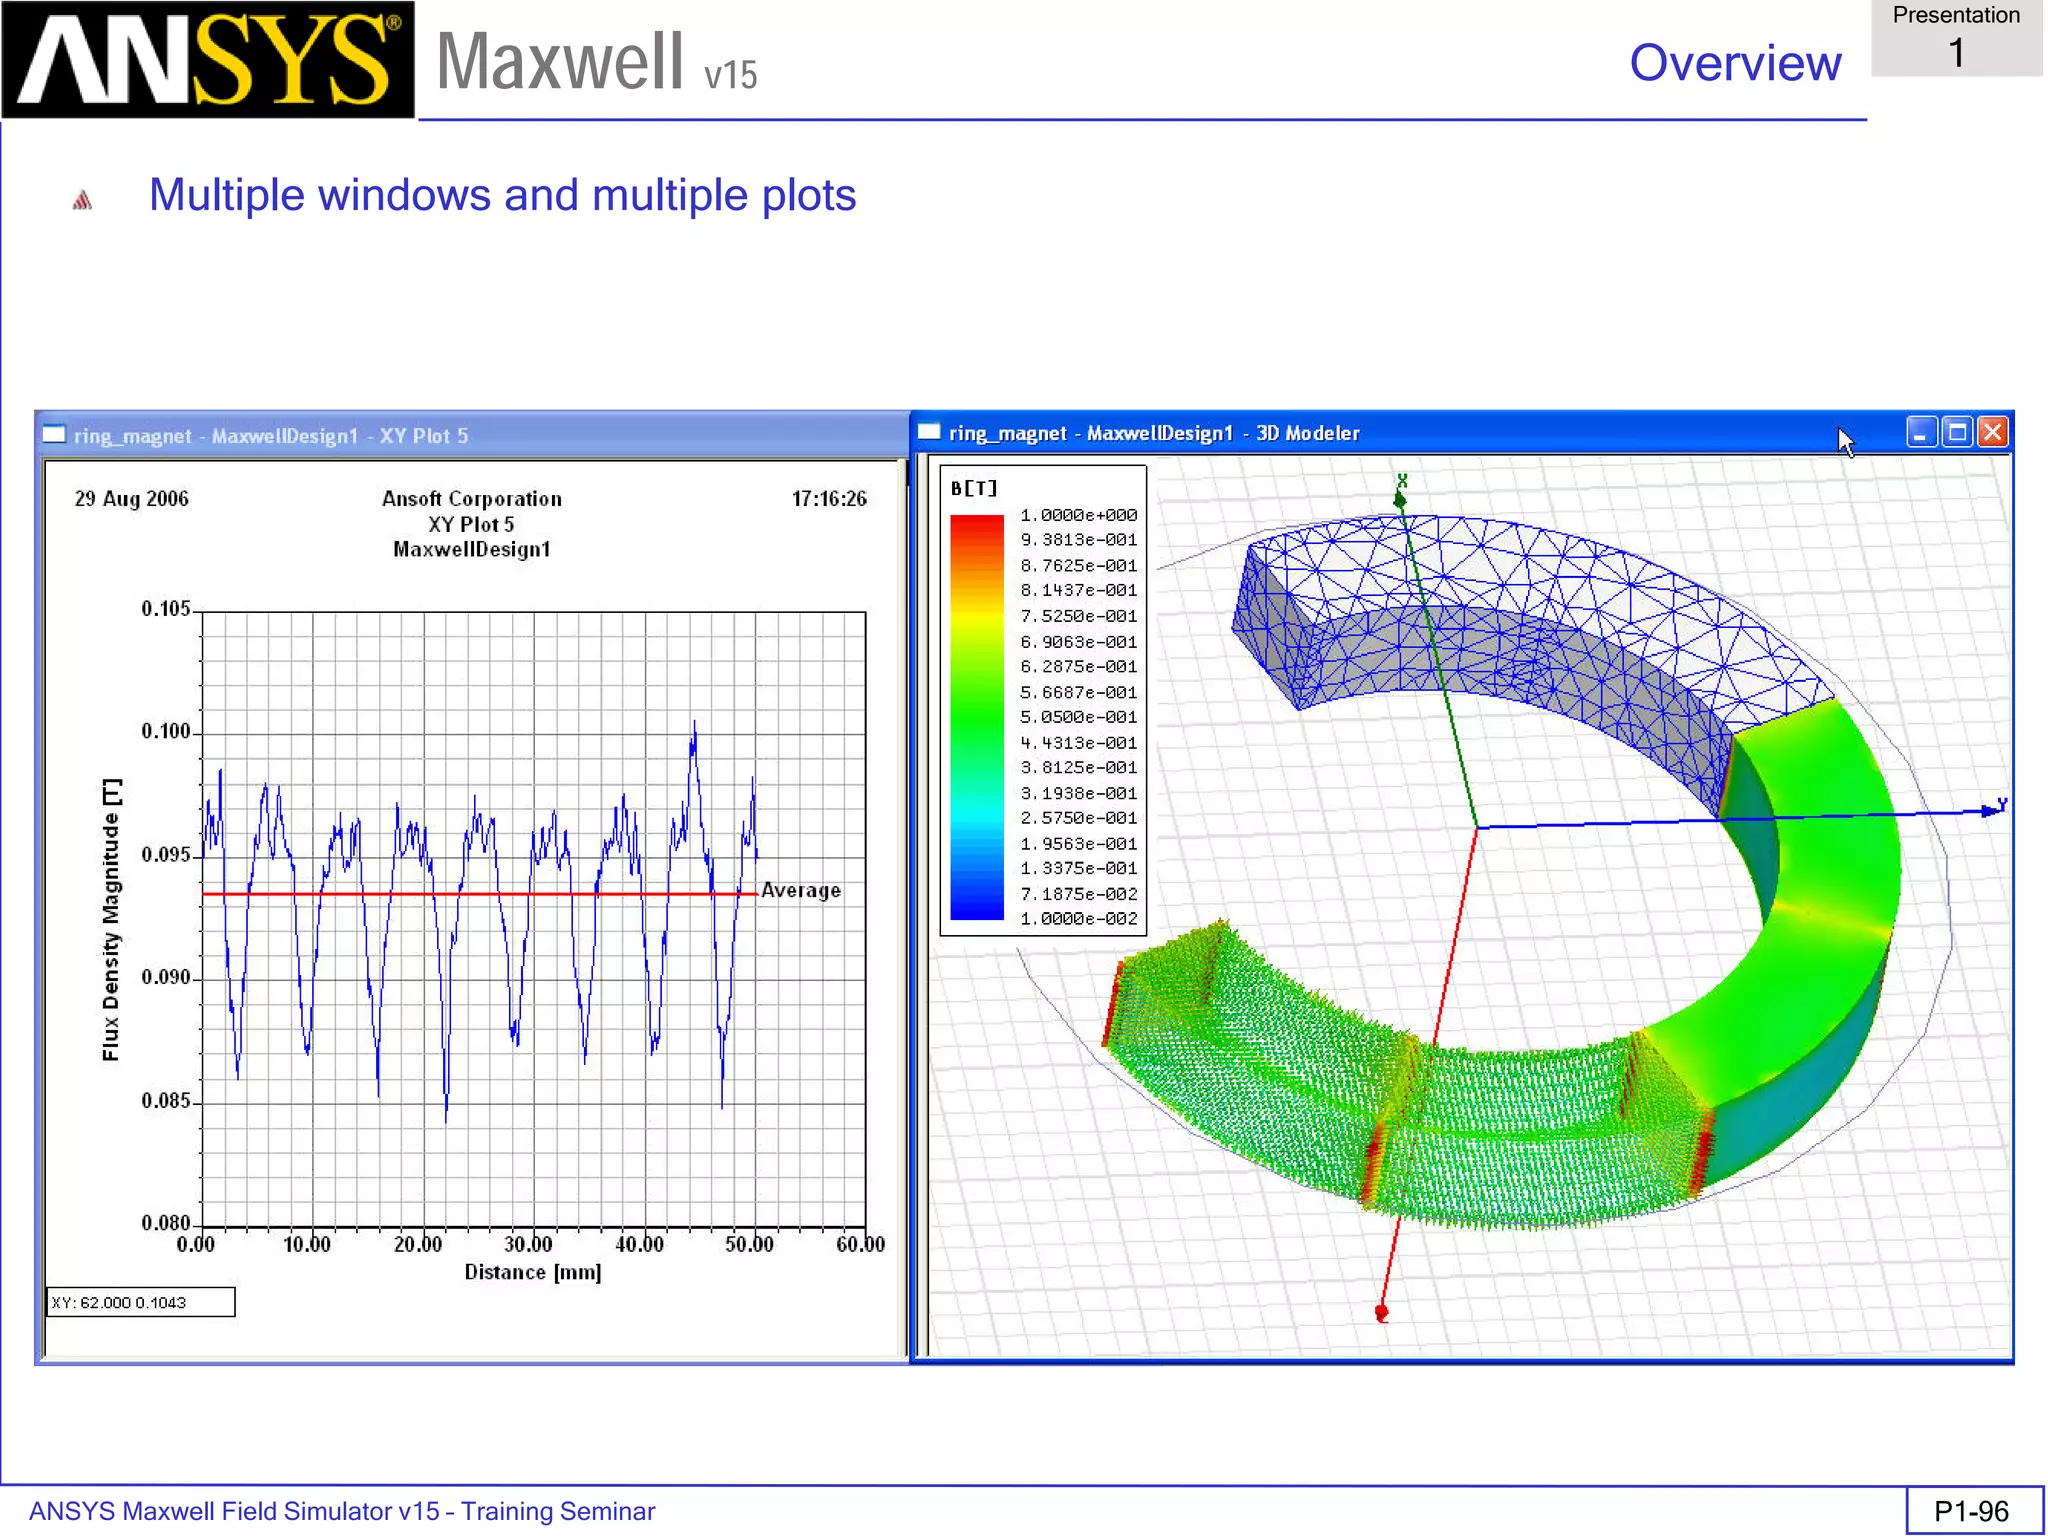Viewport: 2048px width, 1536px height.
Task: Click the Ansoft Corporation plot header
Action: click(472, 498)
